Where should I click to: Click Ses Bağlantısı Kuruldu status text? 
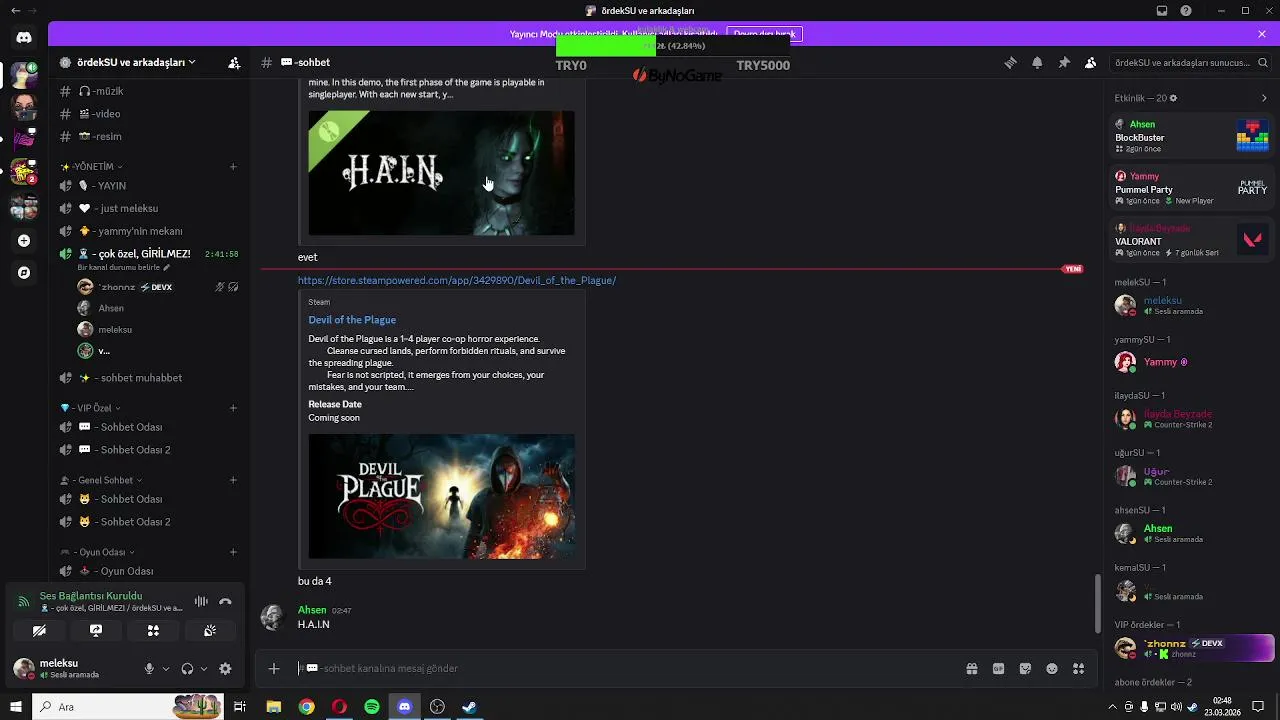click(91, 596)
